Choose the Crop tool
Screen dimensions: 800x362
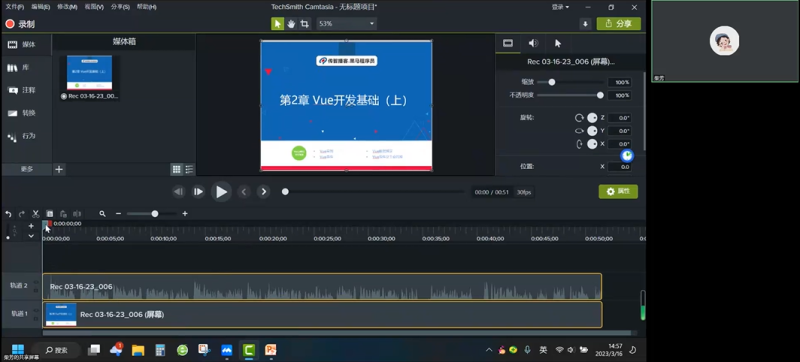click(x=305, y=23)
